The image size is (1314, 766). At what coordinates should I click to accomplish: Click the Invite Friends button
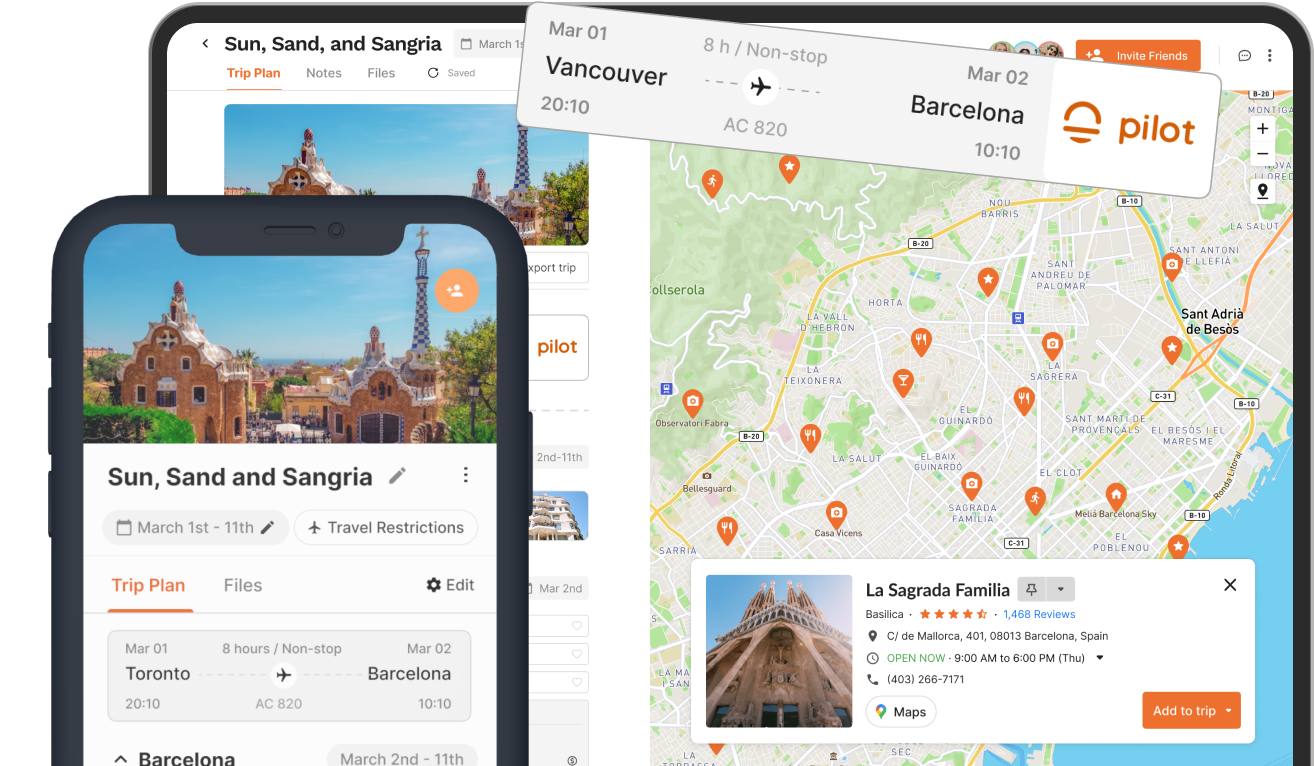click(x=1138, y=56)
